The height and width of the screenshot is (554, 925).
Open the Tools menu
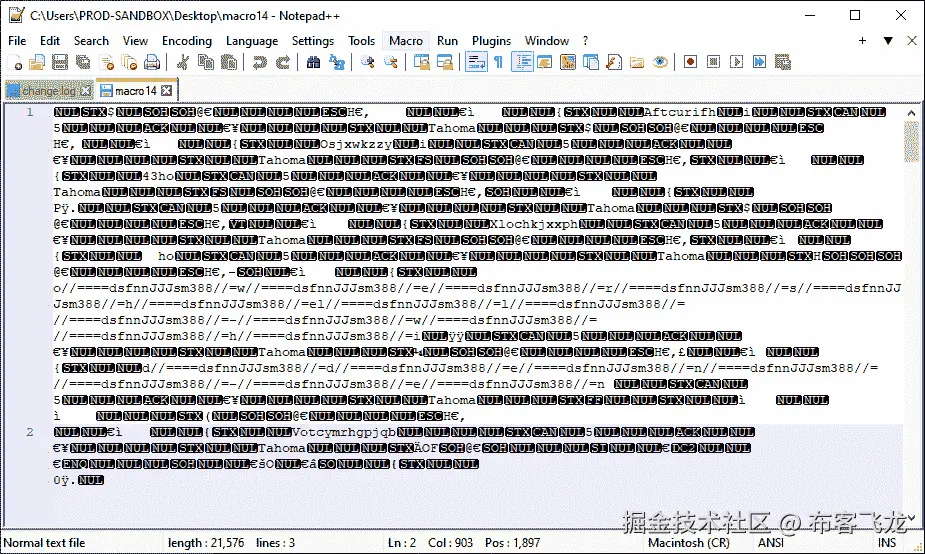click(x=361, y=41)
